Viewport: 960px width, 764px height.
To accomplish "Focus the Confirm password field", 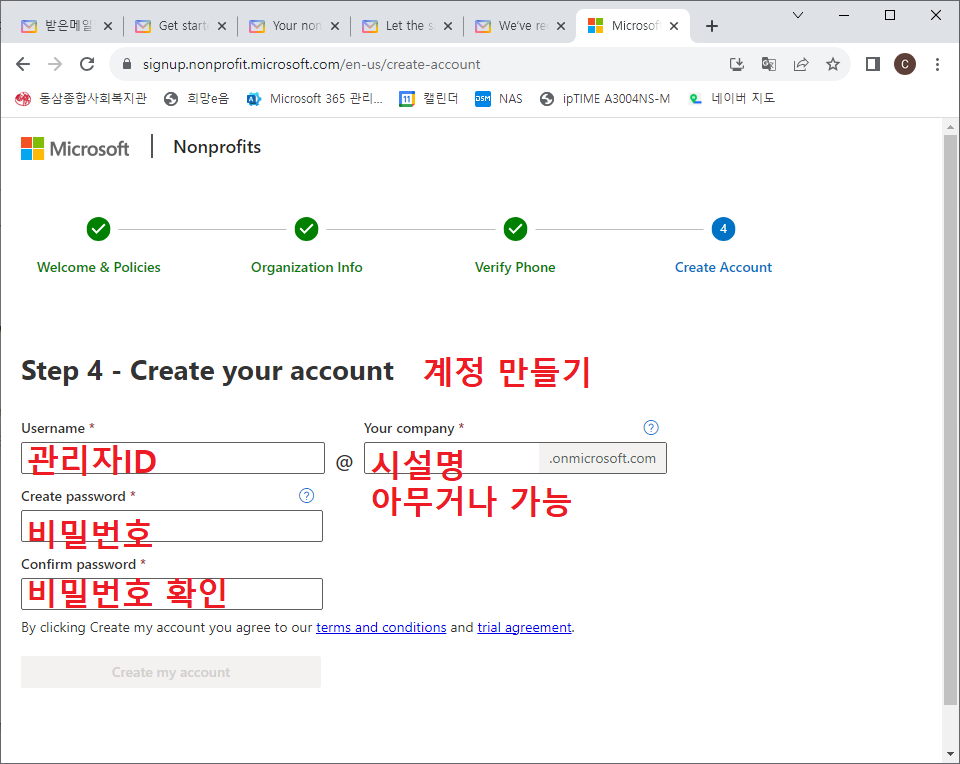I will pyautogui.click(x=172, y=594).
